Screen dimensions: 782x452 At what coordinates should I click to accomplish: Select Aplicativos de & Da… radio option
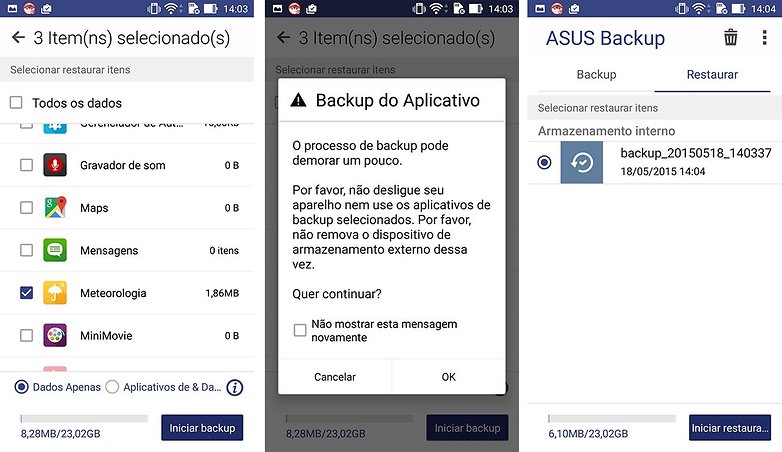112,387
